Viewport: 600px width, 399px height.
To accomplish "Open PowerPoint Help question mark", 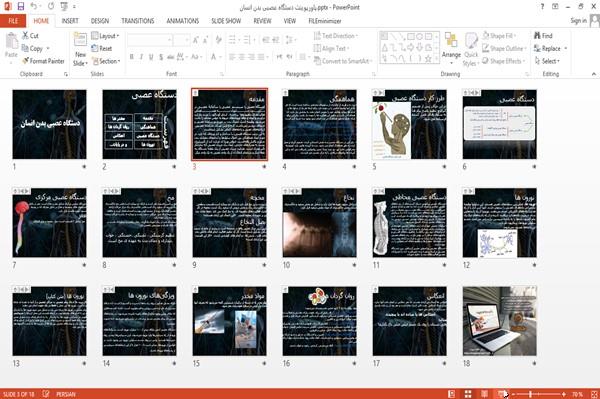I will pyautogui.click(x=542, y=7).
